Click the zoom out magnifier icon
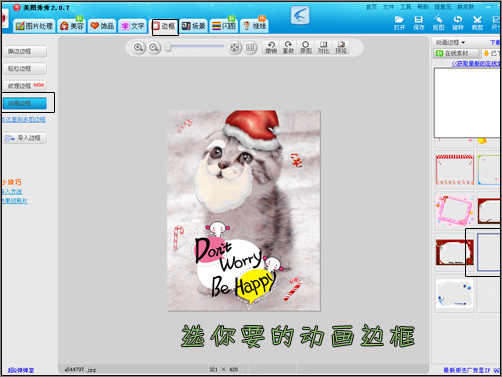The width and height of the screenshot is (502, 377). (154, 48)
